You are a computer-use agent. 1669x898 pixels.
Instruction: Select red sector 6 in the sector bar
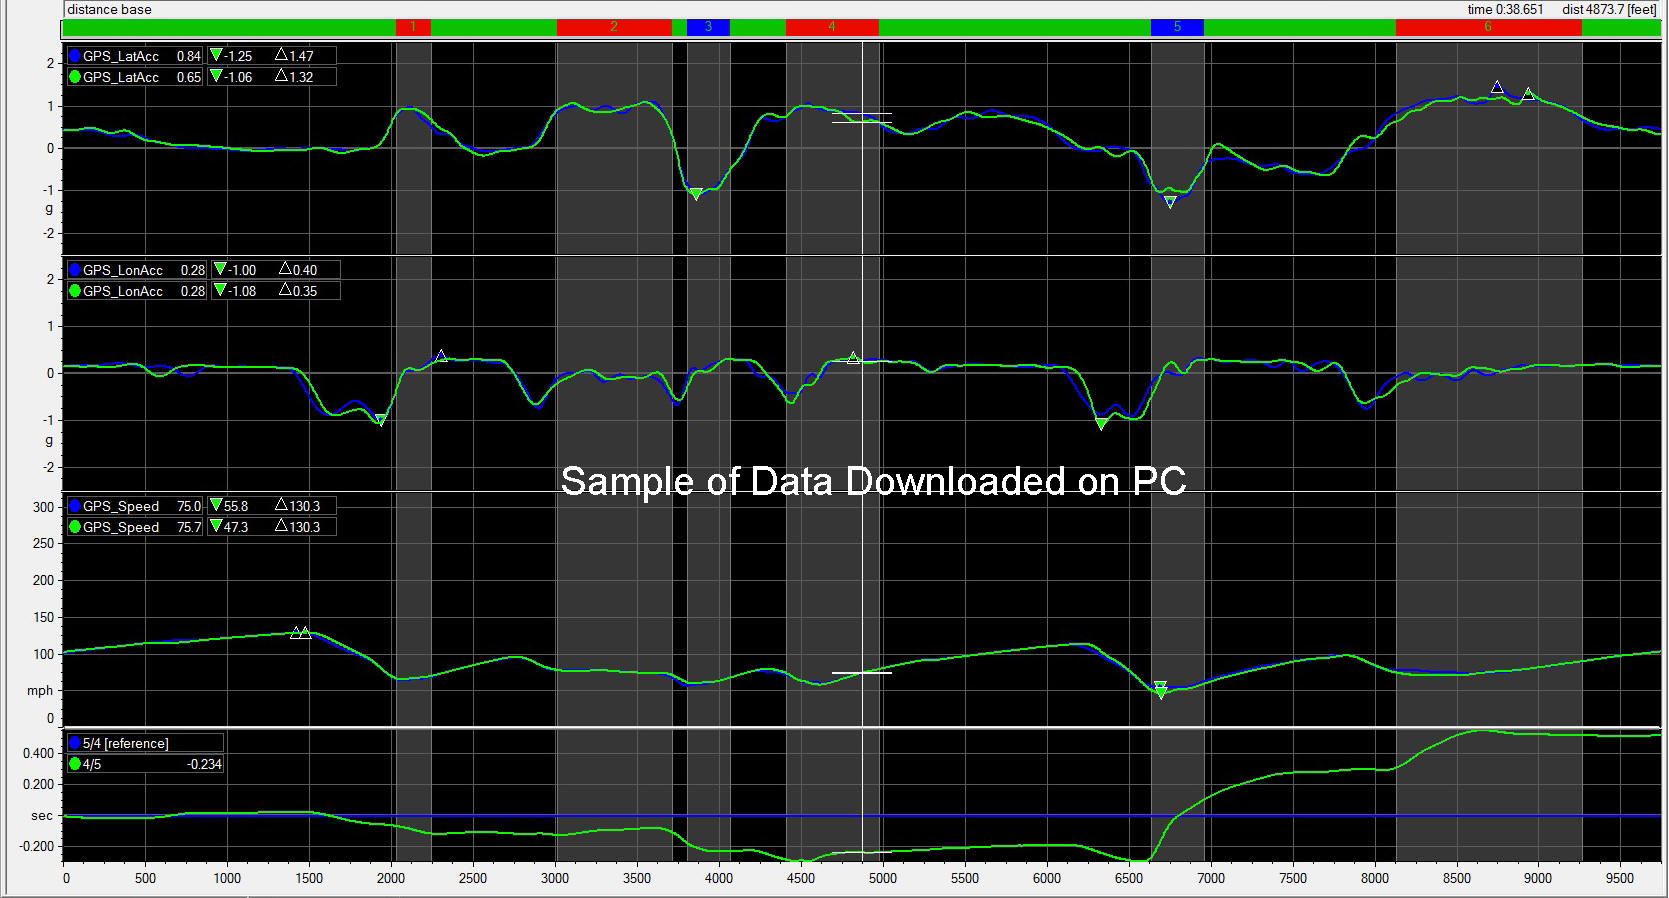point(1488,27)
